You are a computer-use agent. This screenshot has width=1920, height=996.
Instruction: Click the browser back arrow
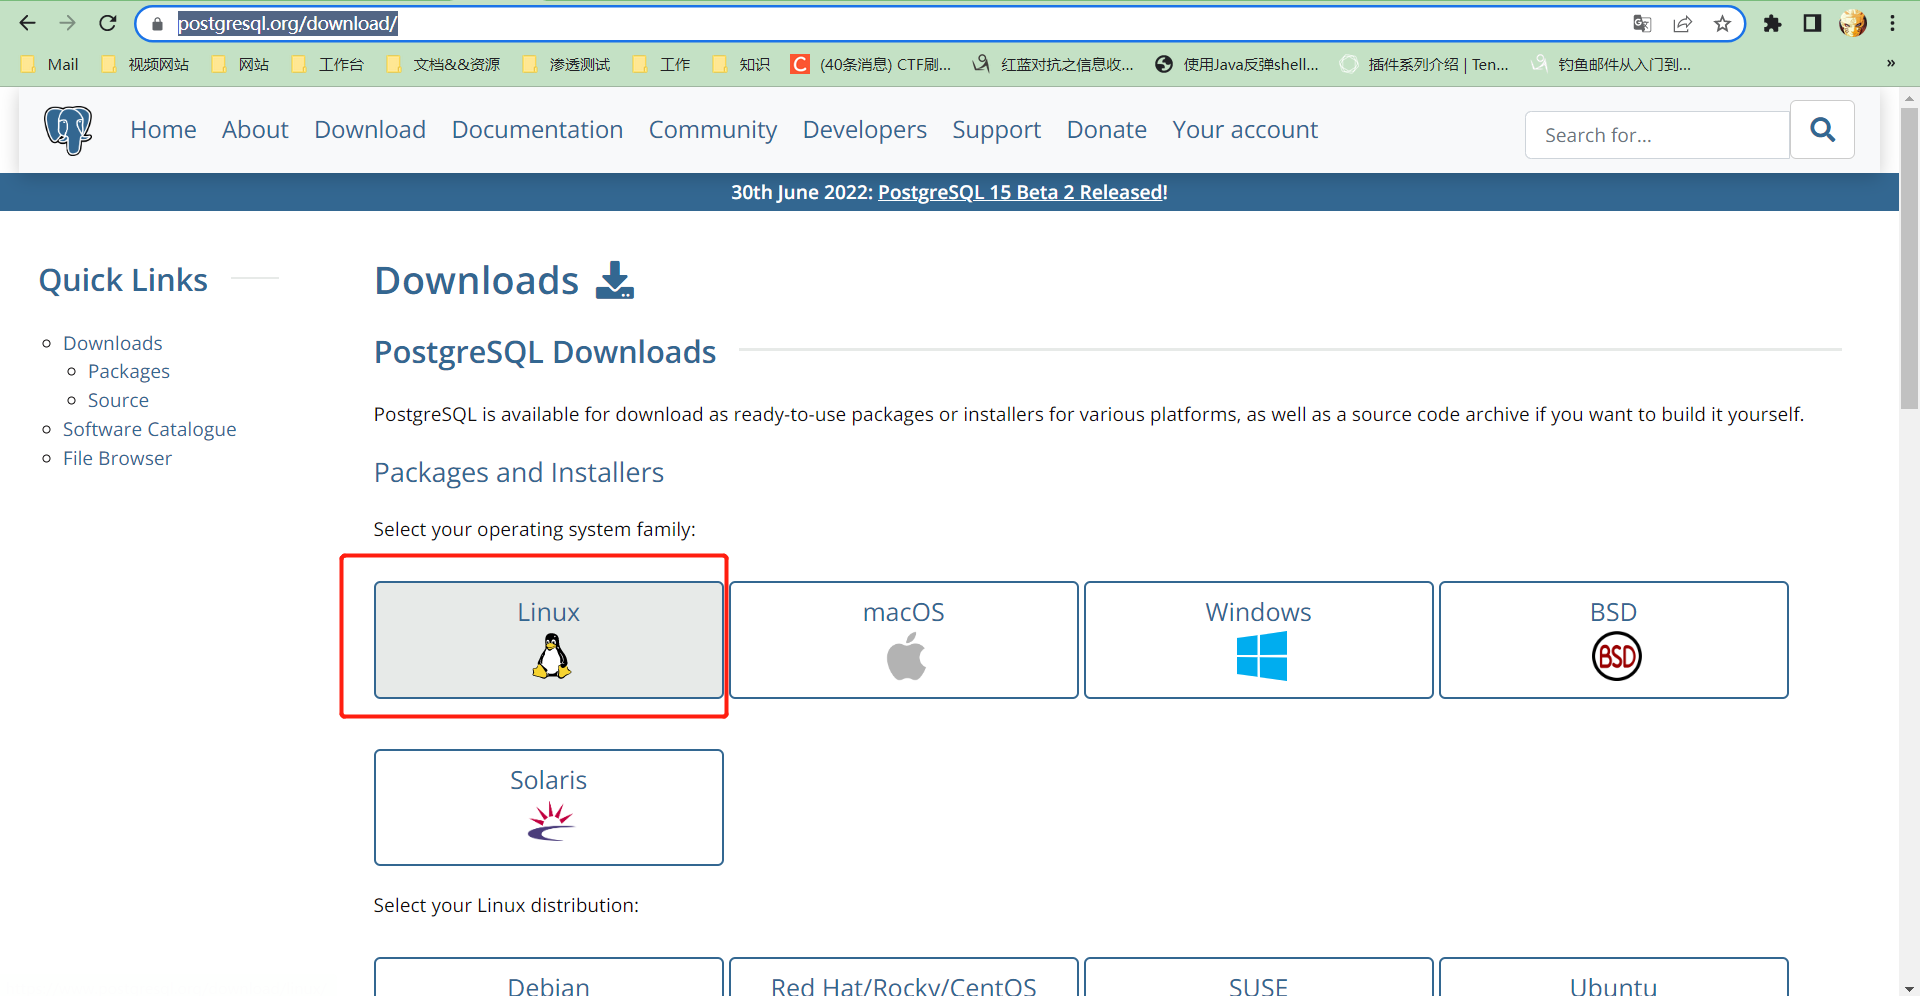(x=27, y=23)
